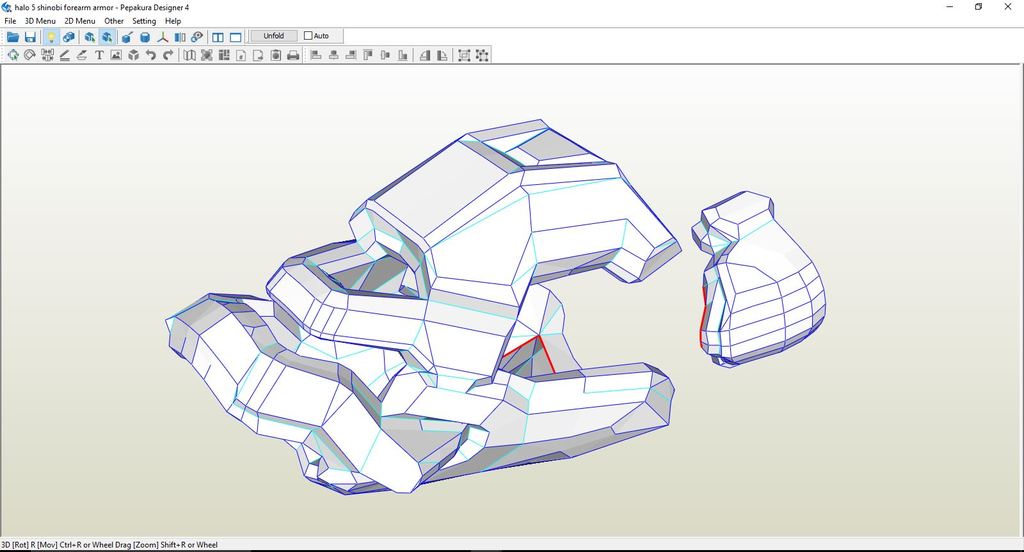Save the project with the floppy disk icon

pos(30,37)
